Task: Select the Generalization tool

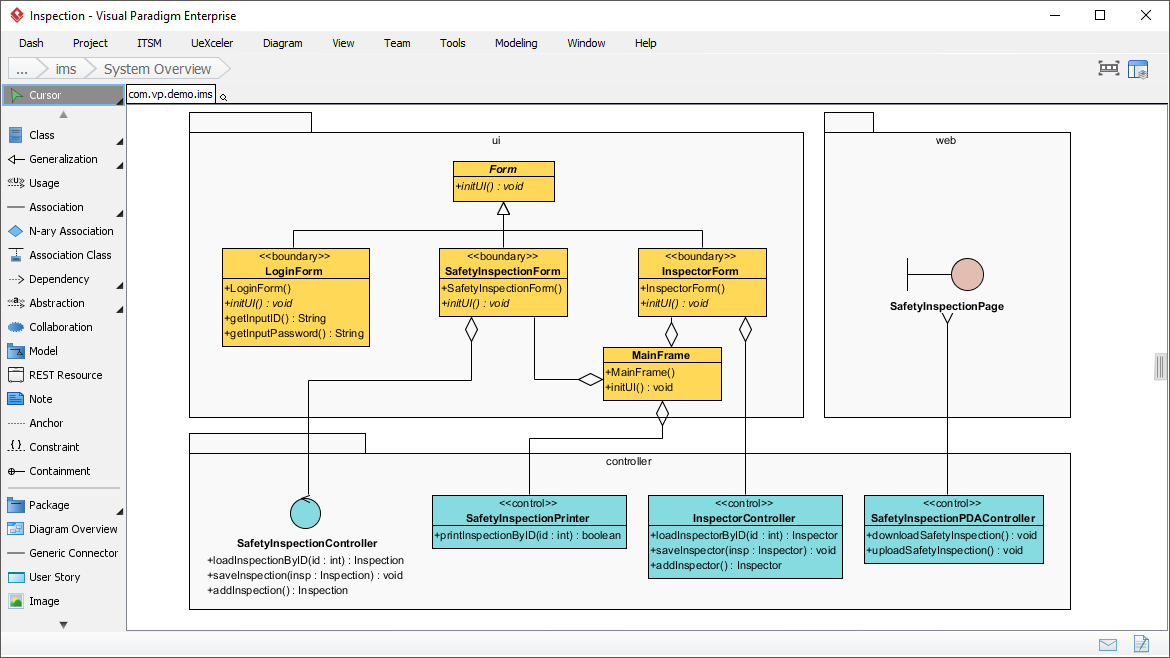Action: click(x=58, y=159)
